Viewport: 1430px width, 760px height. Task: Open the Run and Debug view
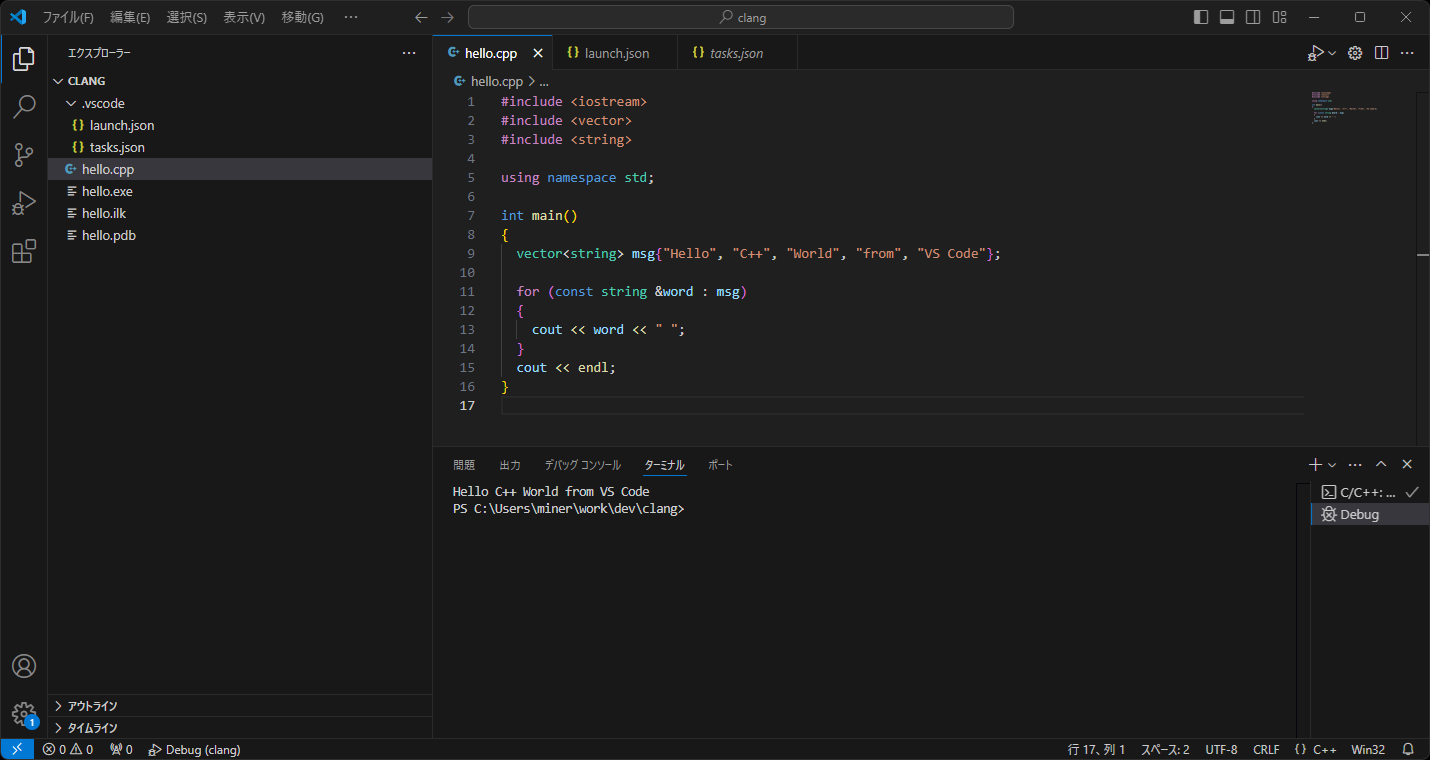click(x=24, y=204)
